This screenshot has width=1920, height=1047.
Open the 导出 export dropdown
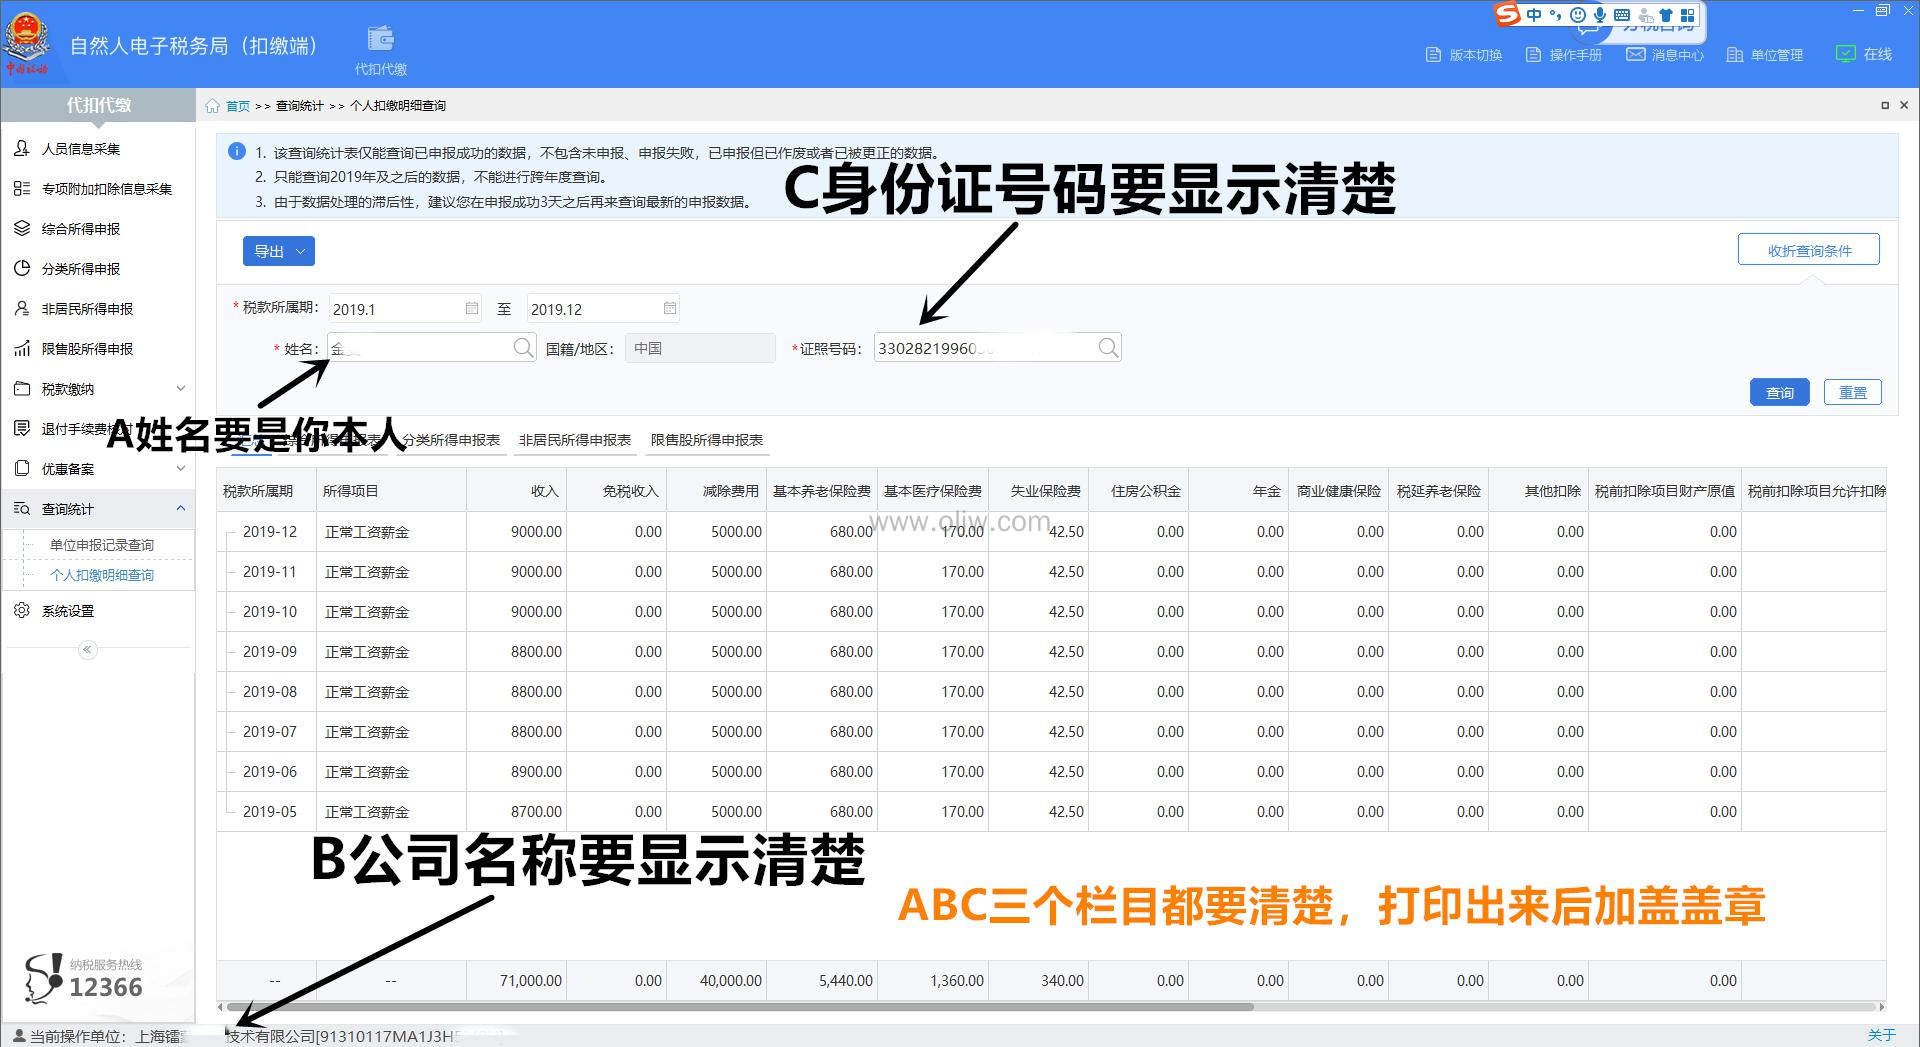tap(278, 252)
